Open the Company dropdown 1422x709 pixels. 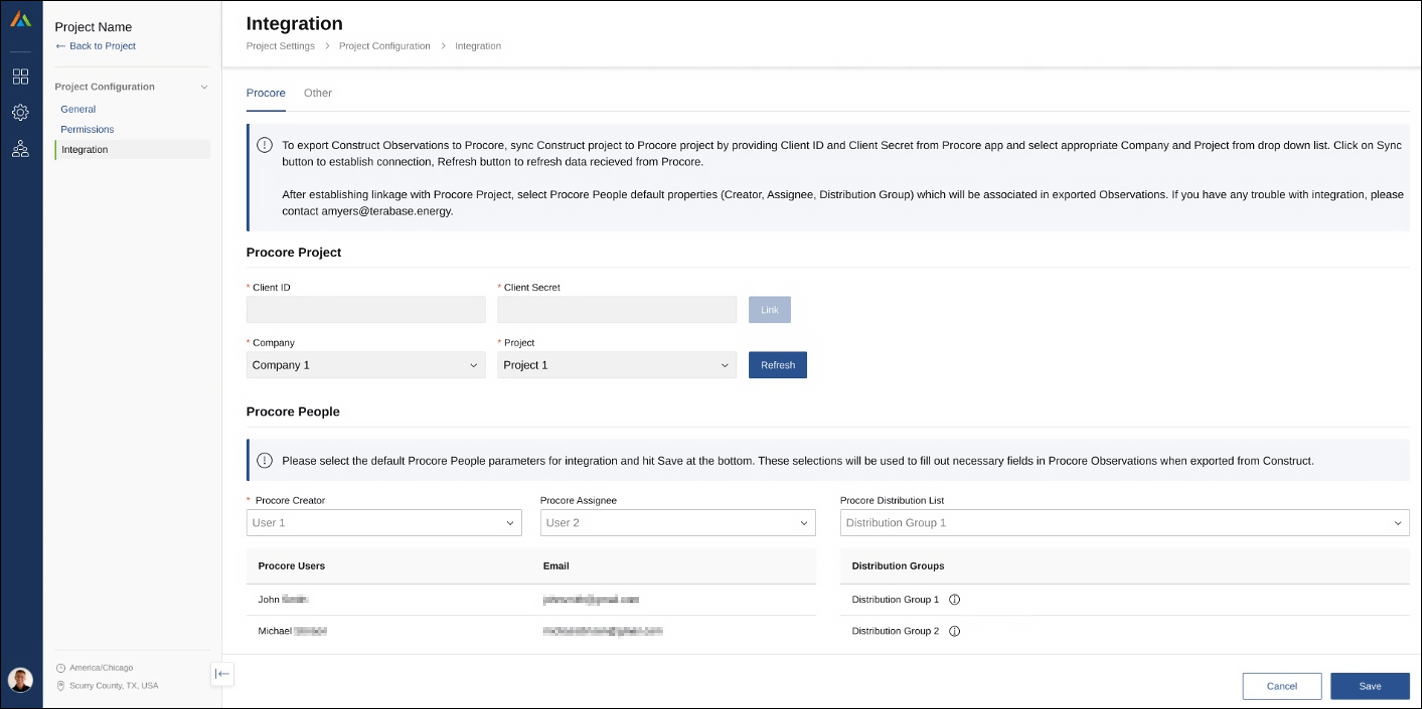(x=366, y=365)
